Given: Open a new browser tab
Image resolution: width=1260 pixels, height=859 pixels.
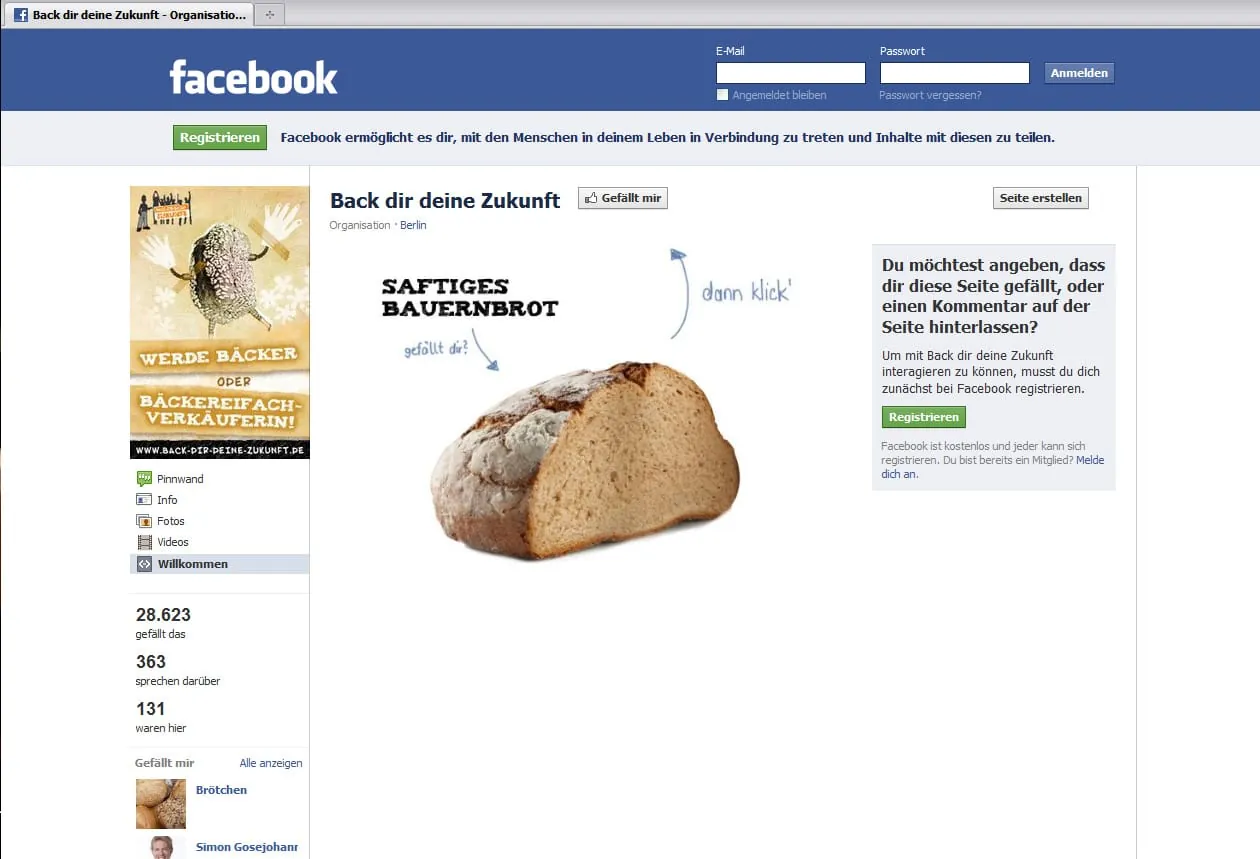Looking at the screenshot, I should [269, 15].
